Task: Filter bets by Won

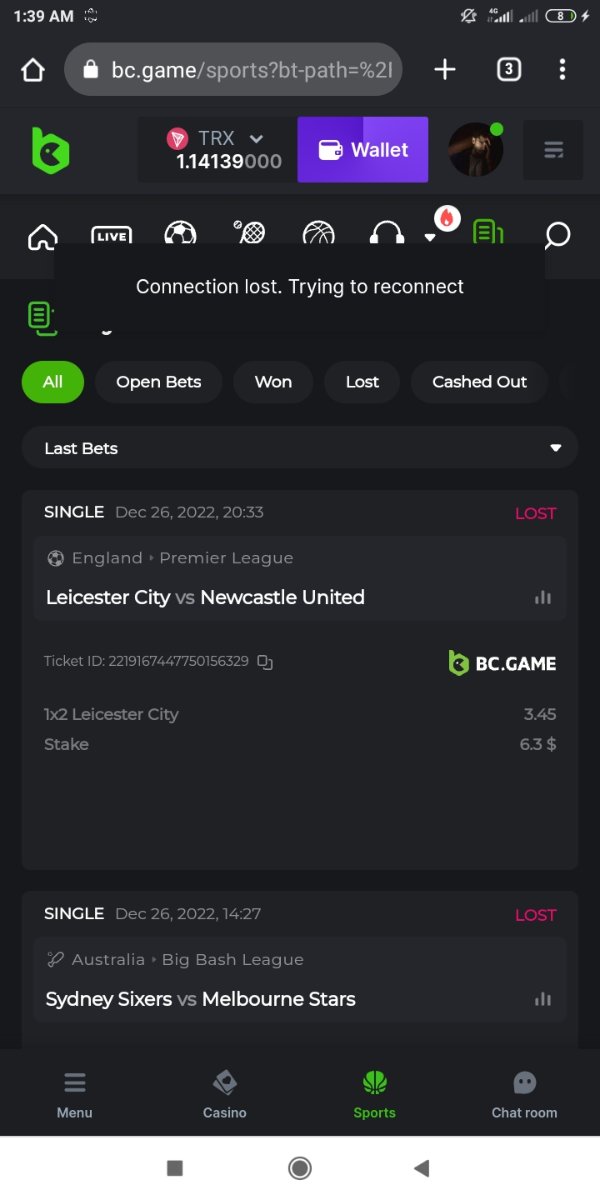Action: (273, 382)
